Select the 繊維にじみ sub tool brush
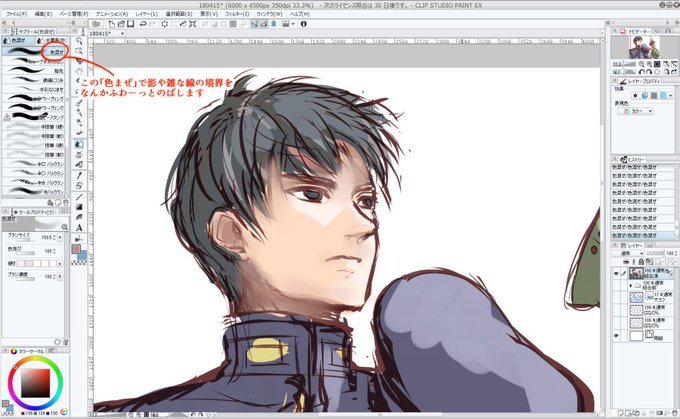Viewport: 680px width, 419px height. [x=34, y=80]
